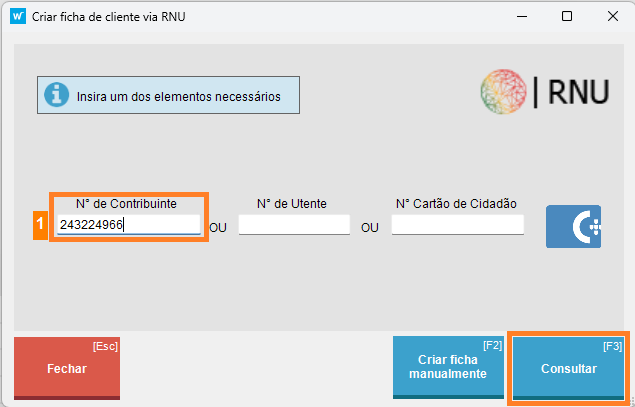Click the RNU logo
The height and width of the screenshot is (407, 635).
[544, 91]
